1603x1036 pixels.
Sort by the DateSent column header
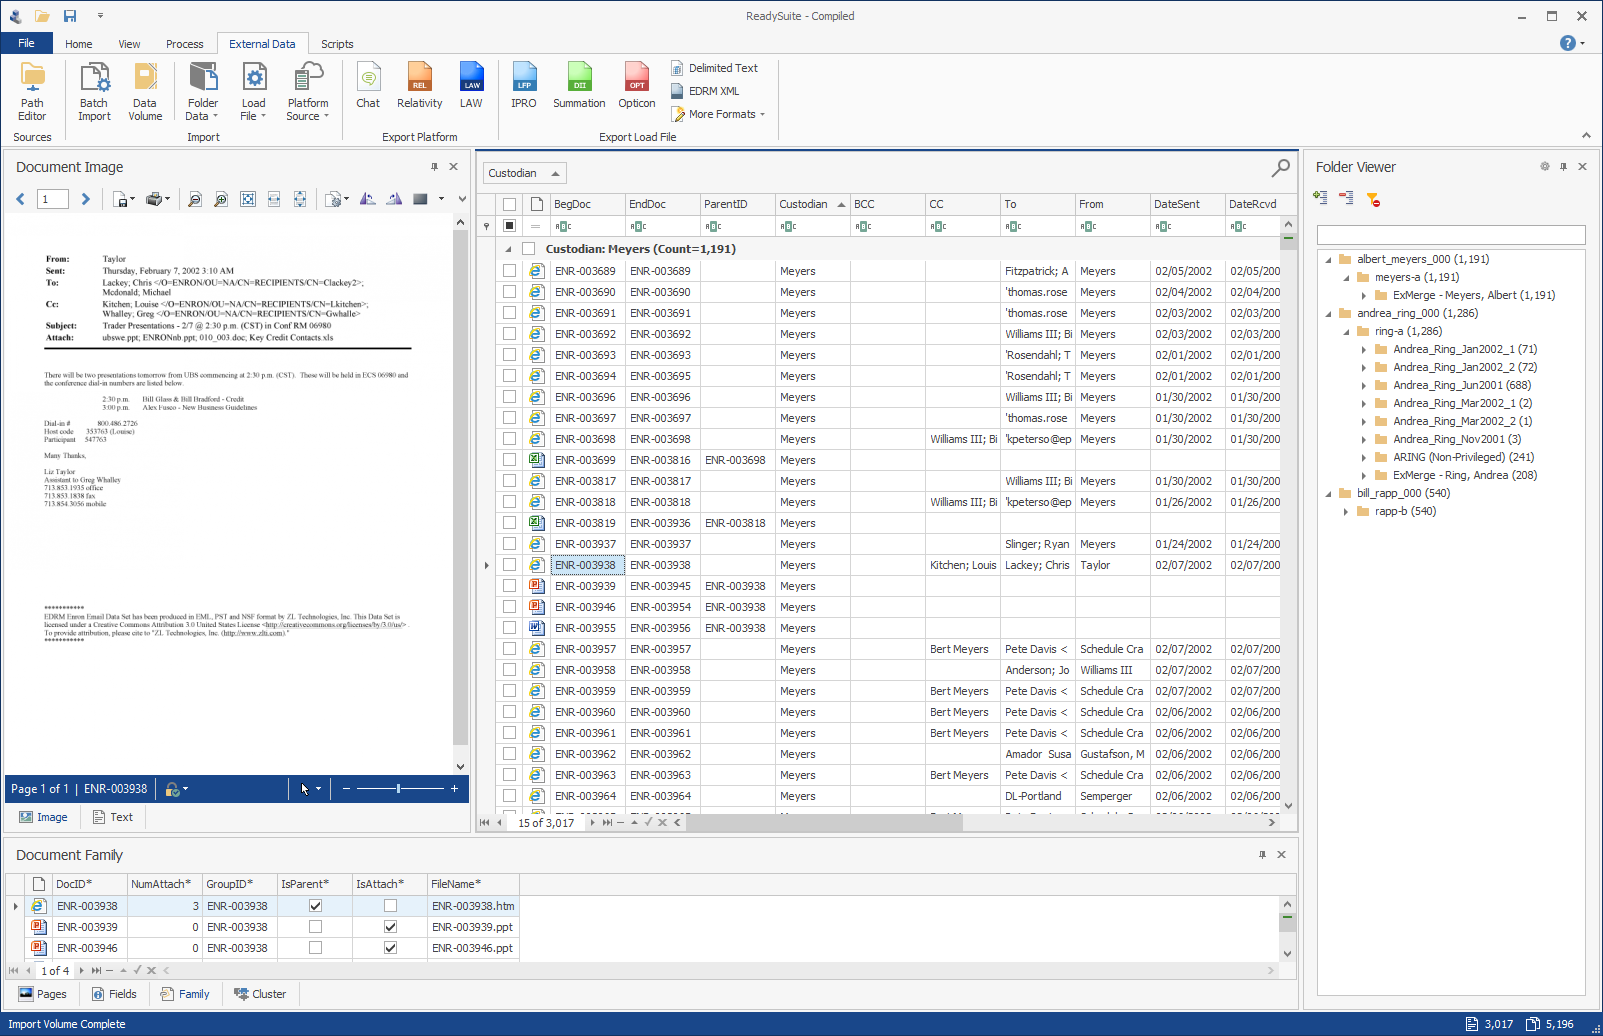point(1187,204)
